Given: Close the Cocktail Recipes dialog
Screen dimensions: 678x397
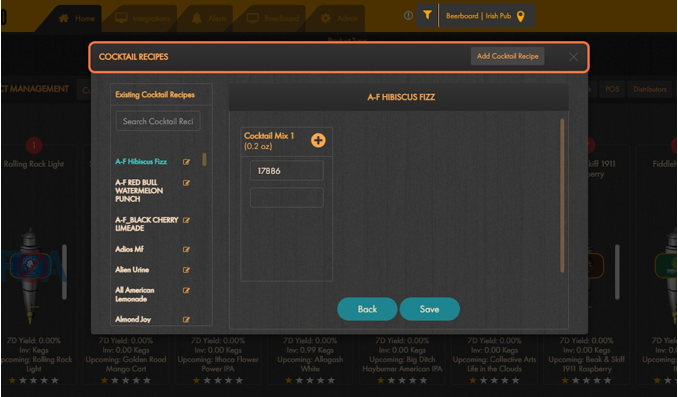Looking at the screenshot, I should pos(573,57).
